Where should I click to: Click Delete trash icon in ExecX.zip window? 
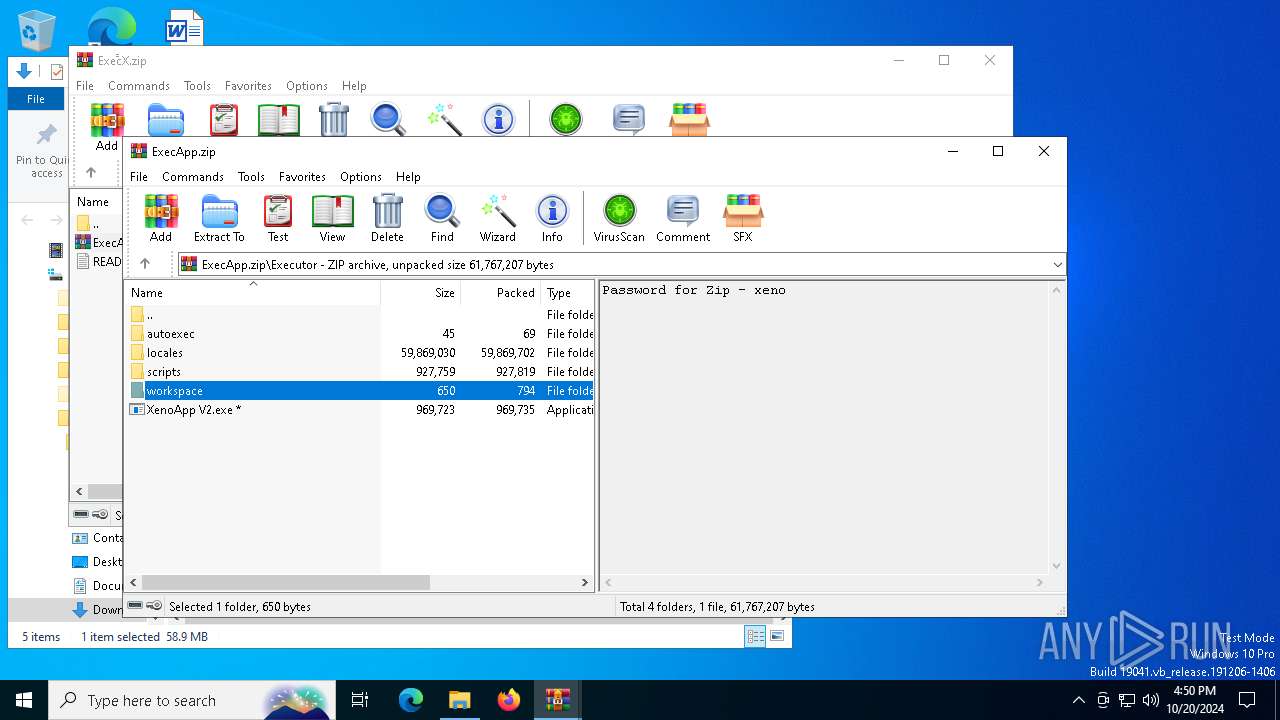(334, 120)
